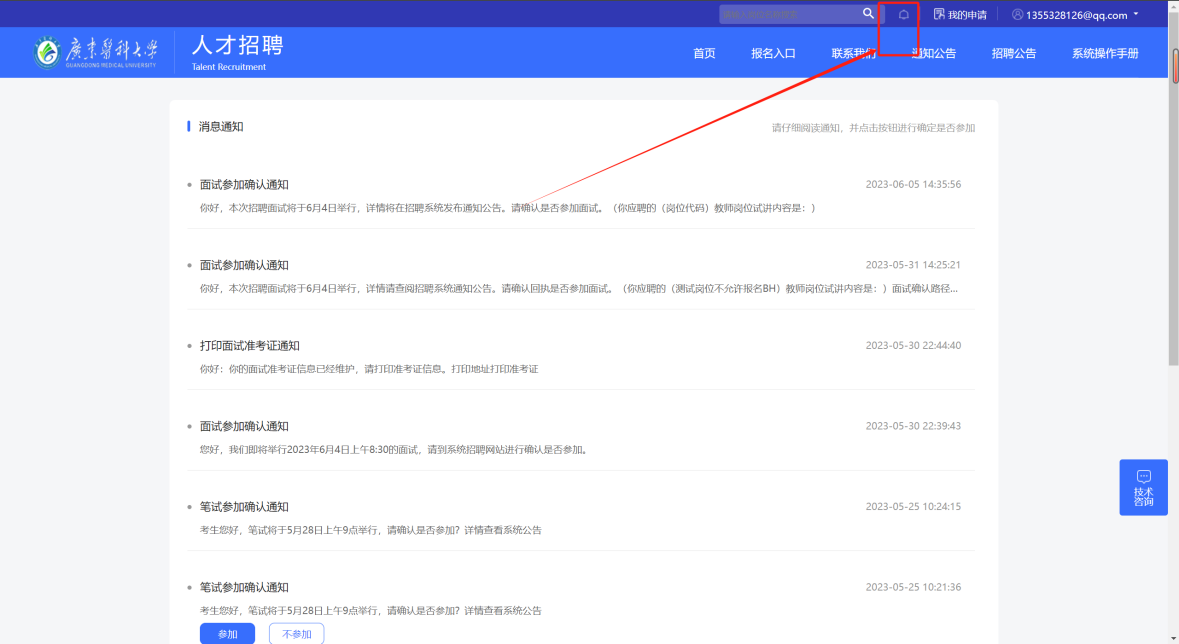The width and height of the screenshot is (1179, 644).
Task: Open the 2023-05-25 10:24:15 笔试参加确认通知
Action: (244, 507)
